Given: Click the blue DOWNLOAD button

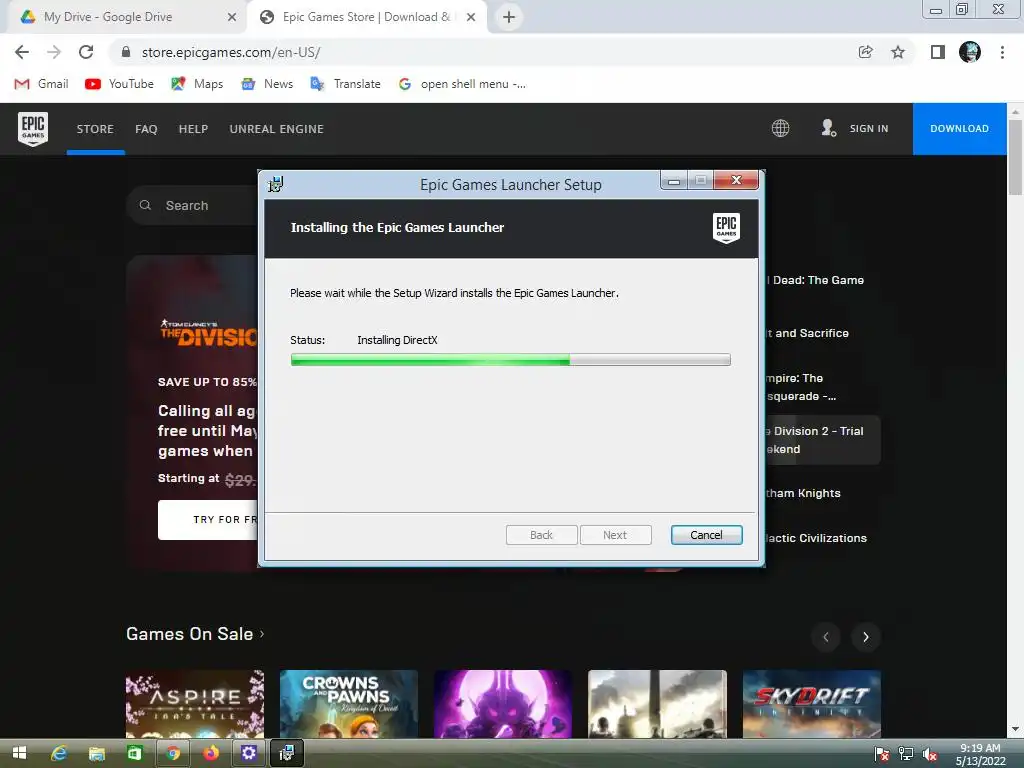Looking at the screenshot, I should [959, 129].
